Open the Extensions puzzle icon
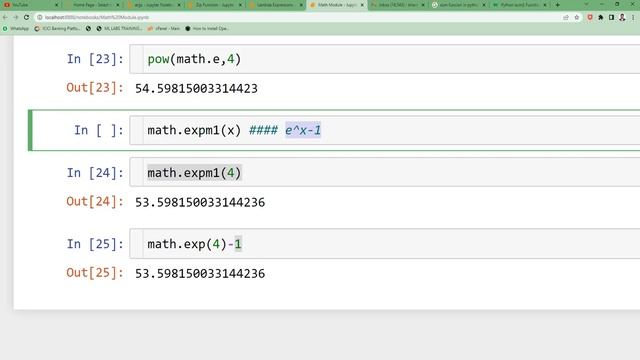Image resolution: width=640 pixels, height=360 pixels. point(601,18)
